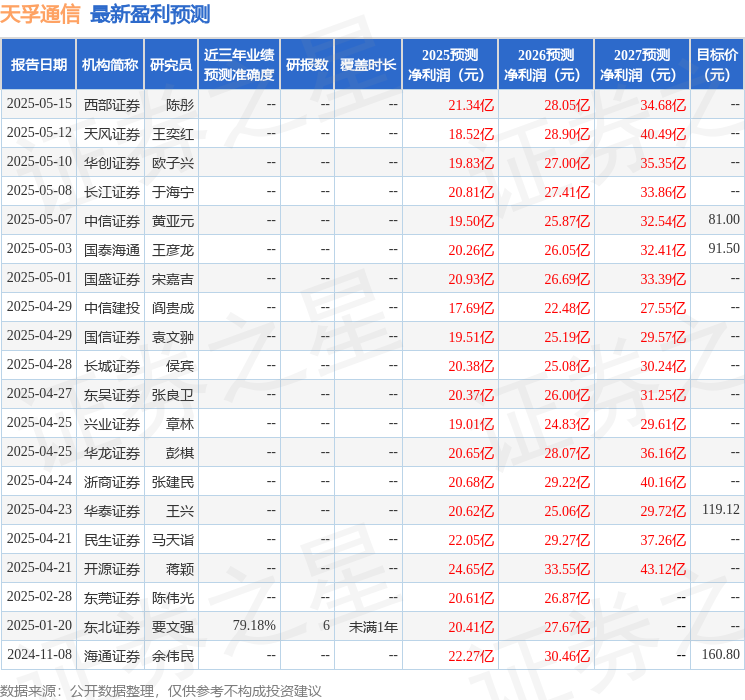Click the 2025-05-07 report date cell
This screenshot has width=745, height=700.
[x=39, y=220]
